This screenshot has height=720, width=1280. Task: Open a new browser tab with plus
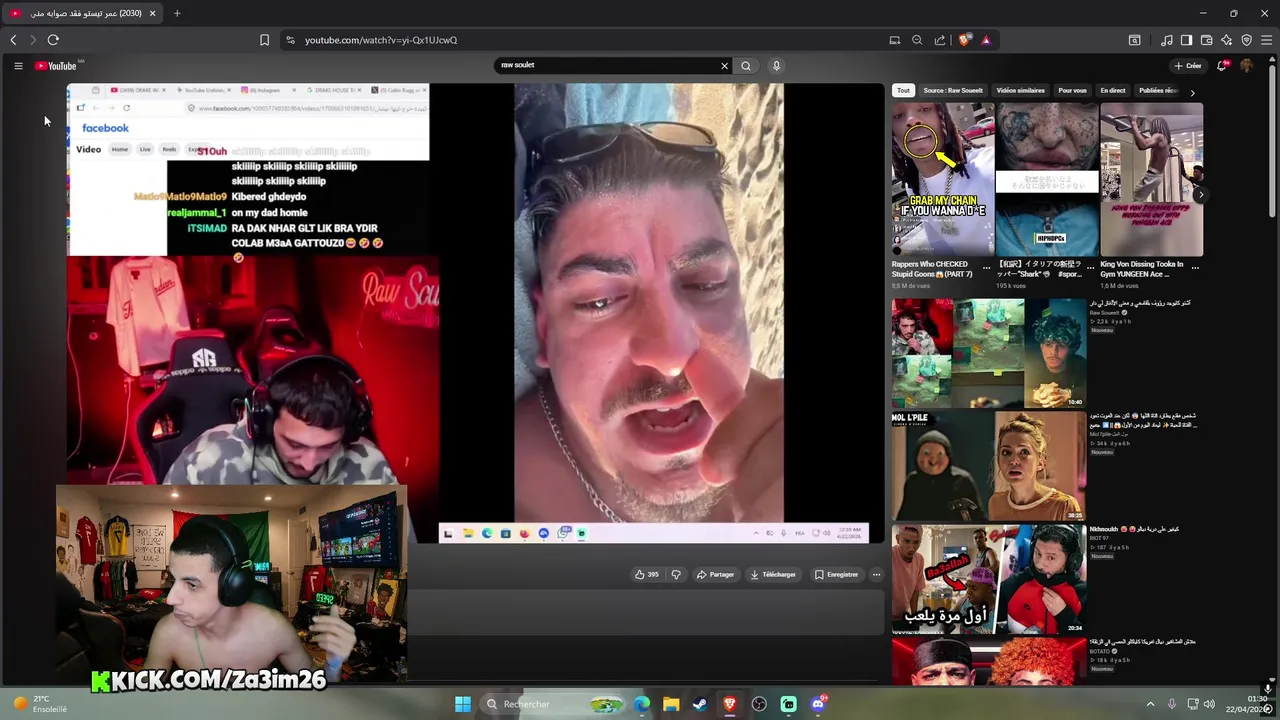177,13
